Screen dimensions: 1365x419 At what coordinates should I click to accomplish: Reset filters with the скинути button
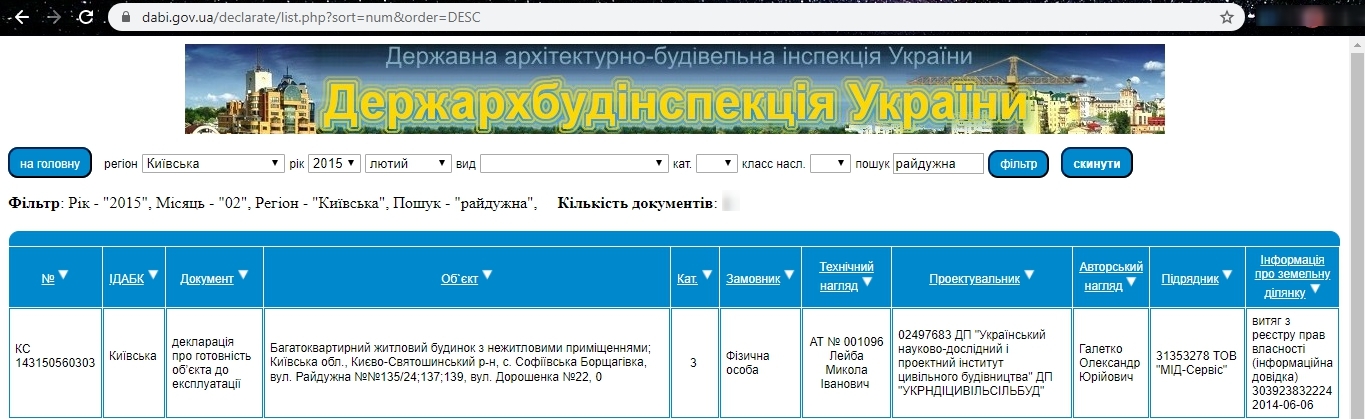click(x=1096, y=163)
